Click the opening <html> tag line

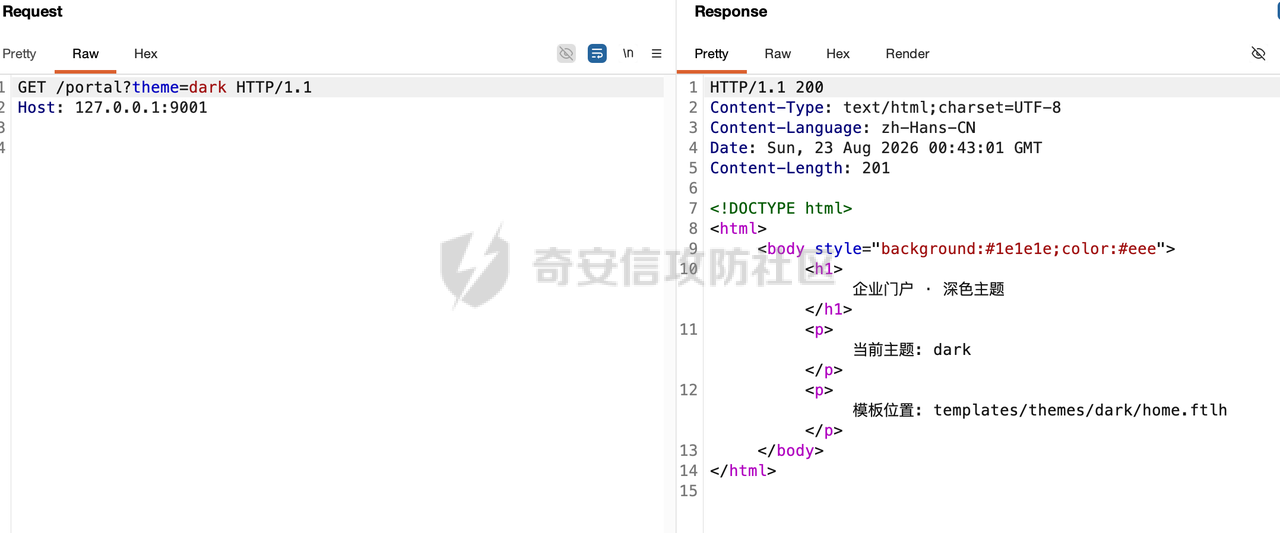pyautogui.click(x=739, y=229)
